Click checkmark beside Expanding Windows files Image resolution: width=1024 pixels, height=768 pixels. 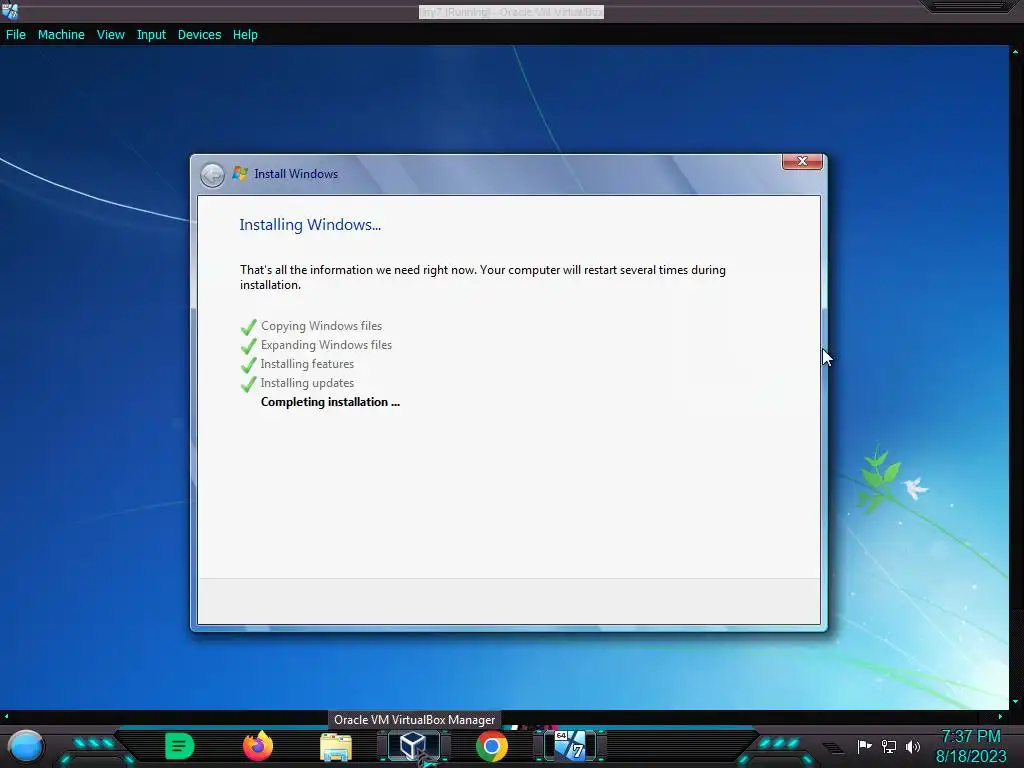point(248,345)
